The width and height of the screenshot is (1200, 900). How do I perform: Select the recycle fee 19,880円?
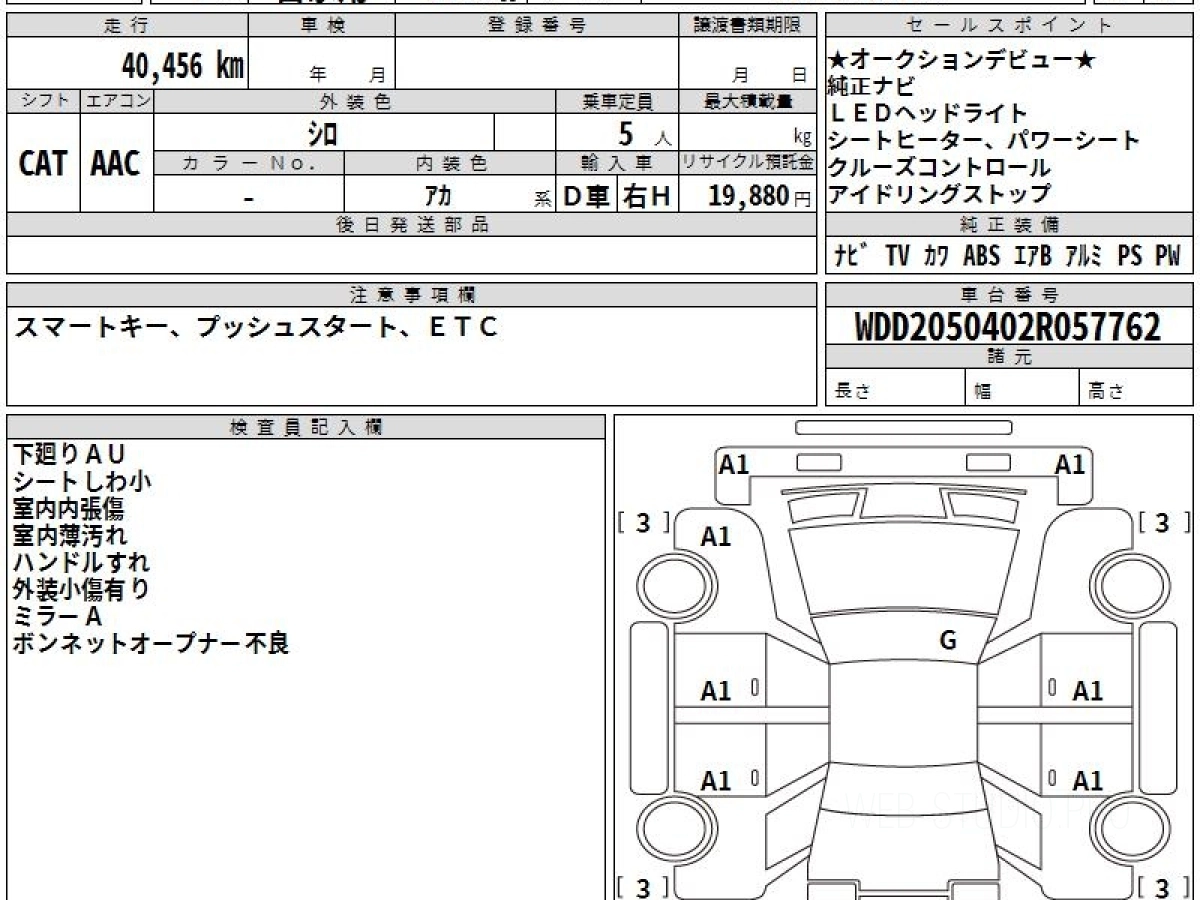[759, 195]
